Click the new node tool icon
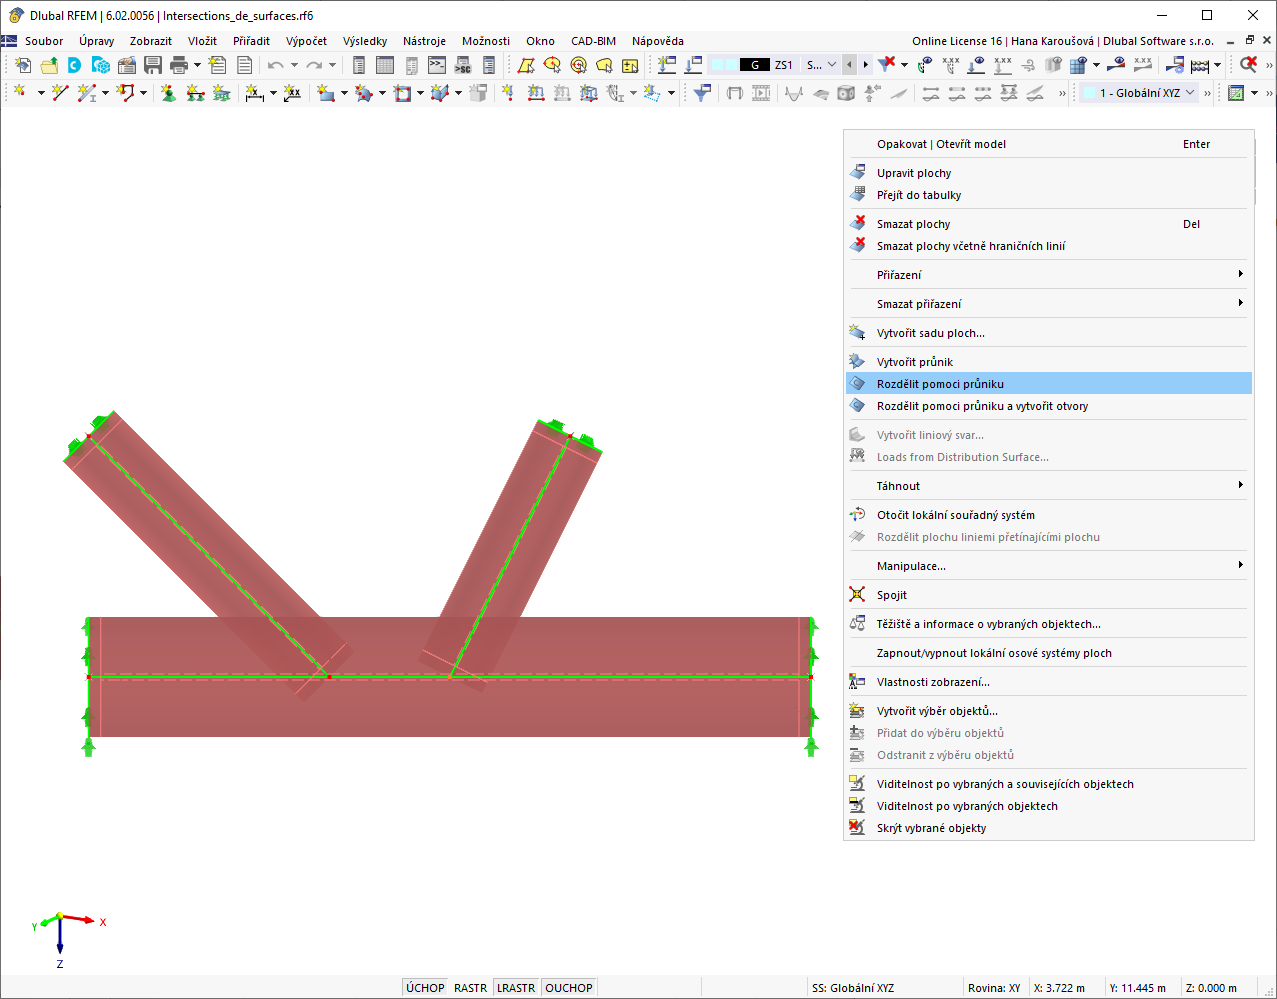This screenshot has height=999, width=1277. [x=21, y=93]
